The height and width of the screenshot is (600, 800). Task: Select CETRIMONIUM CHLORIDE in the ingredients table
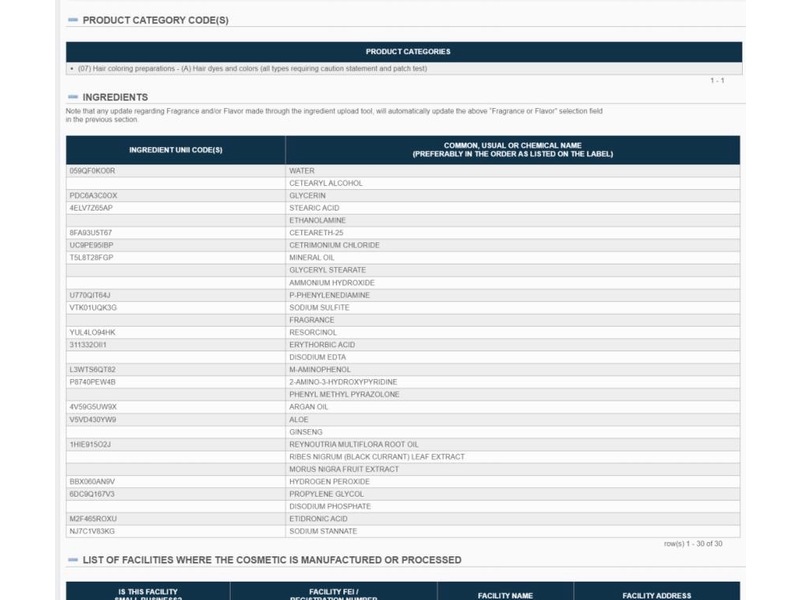coord(334,245)
